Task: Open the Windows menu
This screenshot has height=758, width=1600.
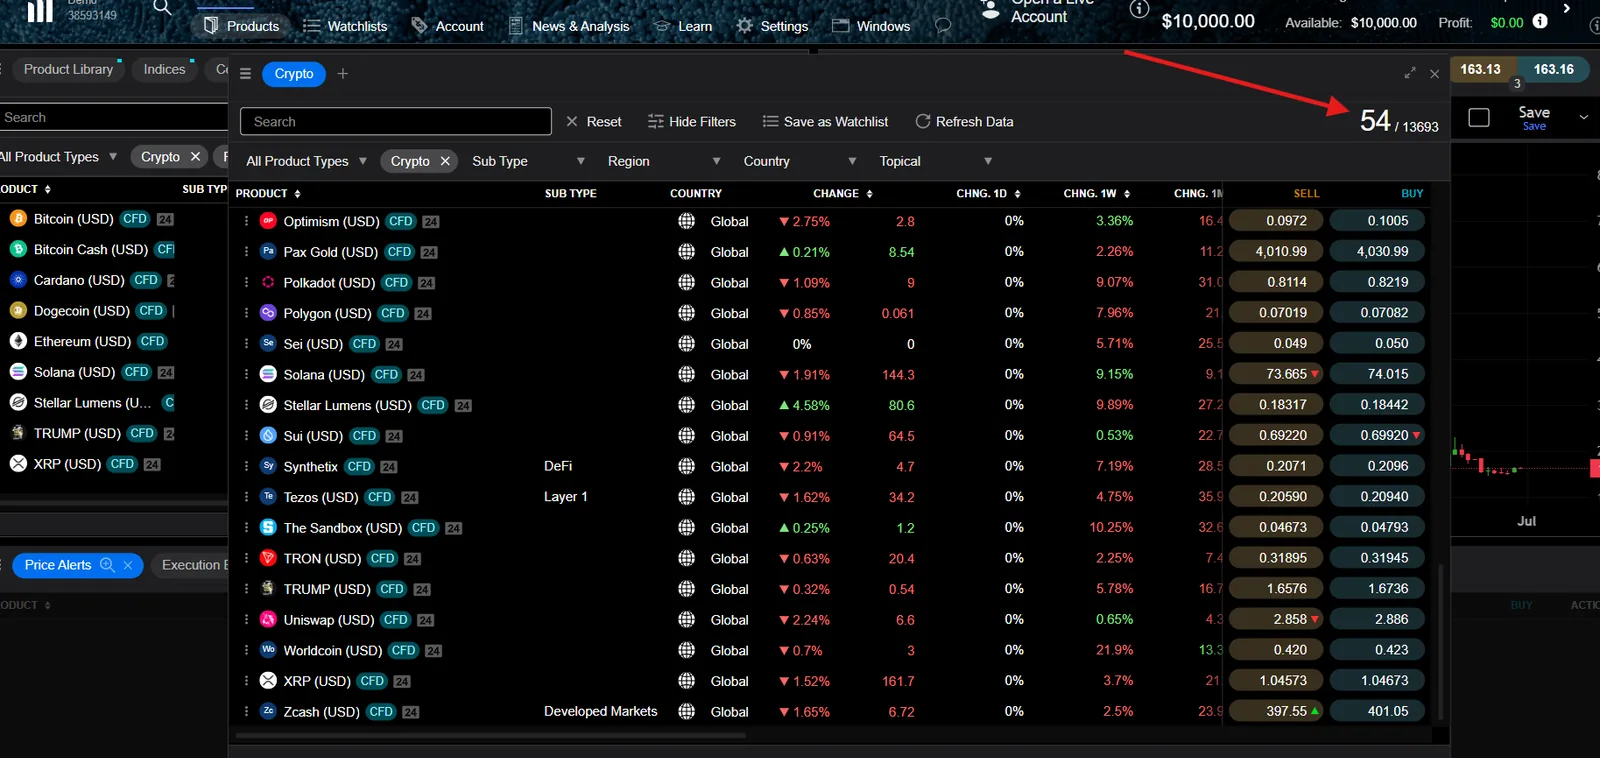Action: coord(871,26)
